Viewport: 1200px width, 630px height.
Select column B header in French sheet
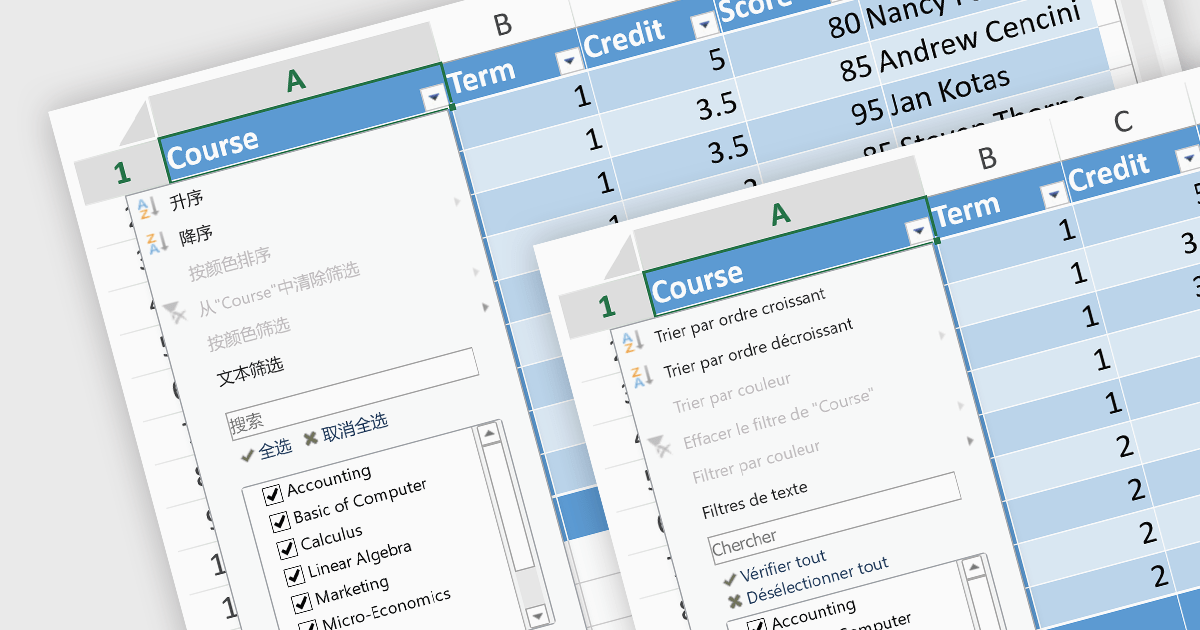pos(987,158)
